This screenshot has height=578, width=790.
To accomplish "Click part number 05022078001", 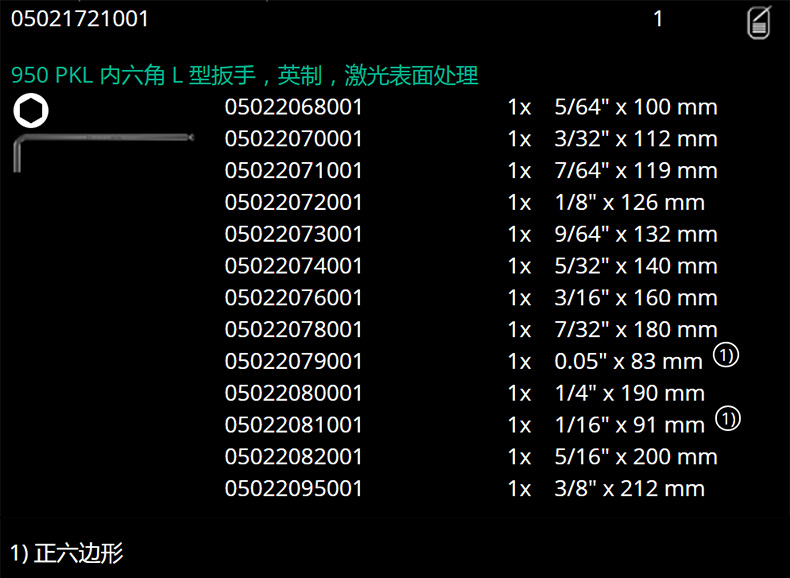I will 293,330.
